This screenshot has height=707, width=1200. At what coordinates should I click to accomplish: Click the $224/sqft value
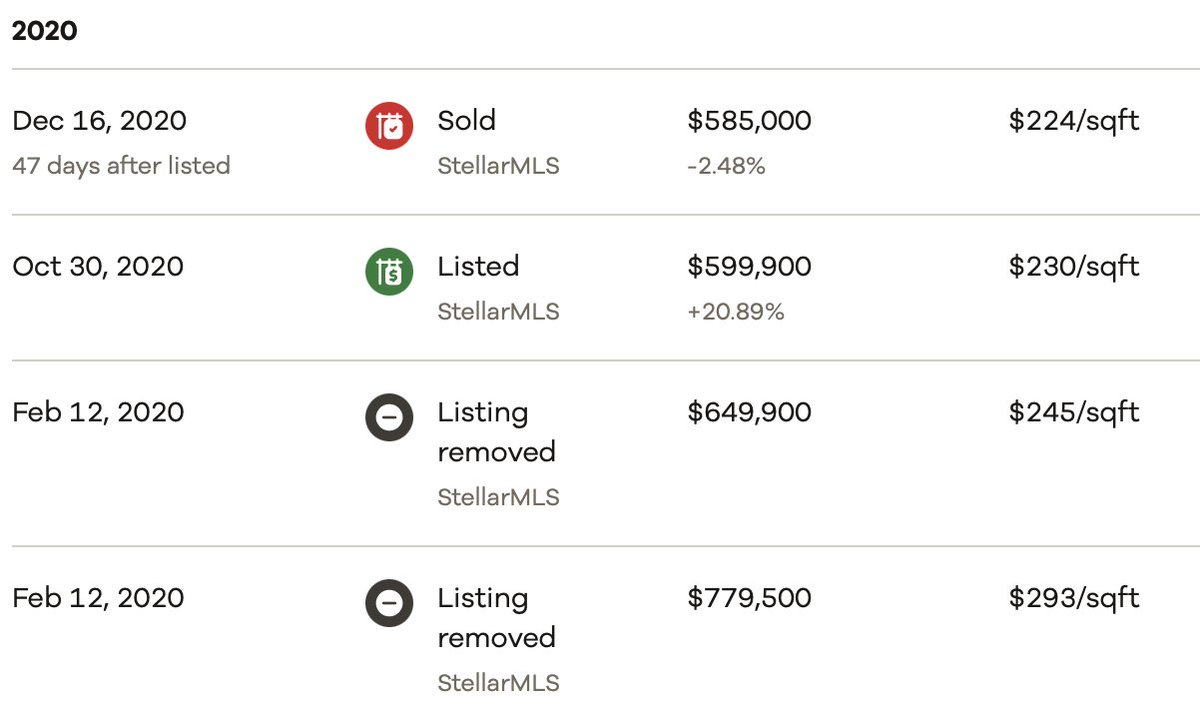tap(1074, 122)
